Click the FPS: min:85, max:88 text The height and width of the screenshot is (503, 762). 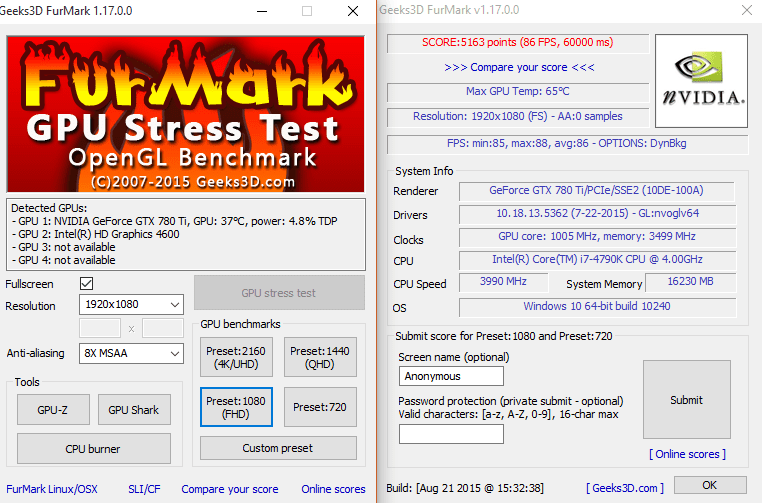click(x=567, y=143)
